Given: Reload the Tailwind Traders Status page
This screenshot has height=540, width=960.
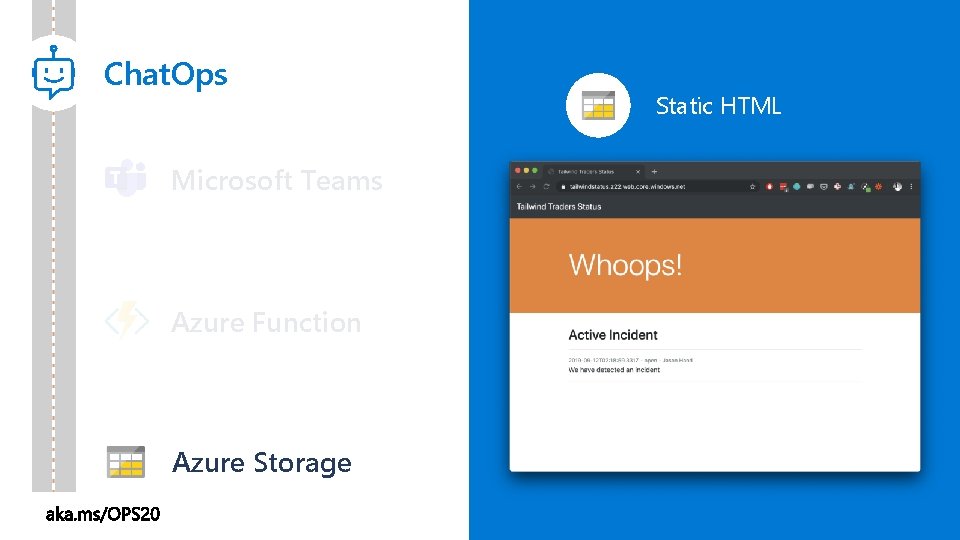Looking at the screenshot, I should coord(546,187).
